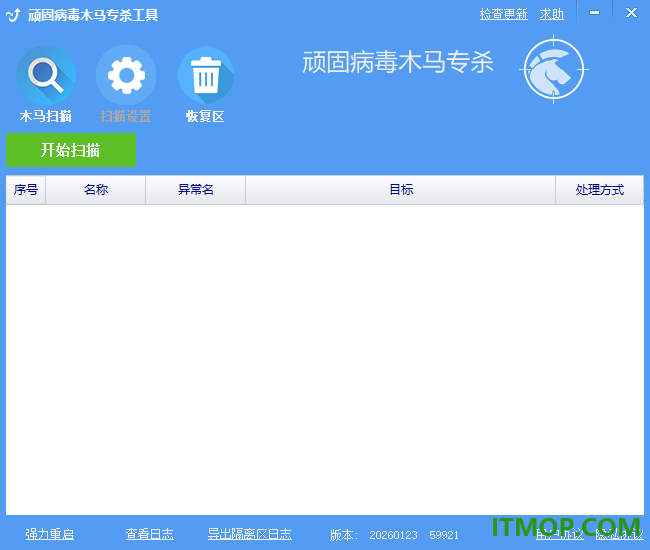
Task: Close the 顽固病毒木马专杀工具 window
Action: tap(631, 13)
